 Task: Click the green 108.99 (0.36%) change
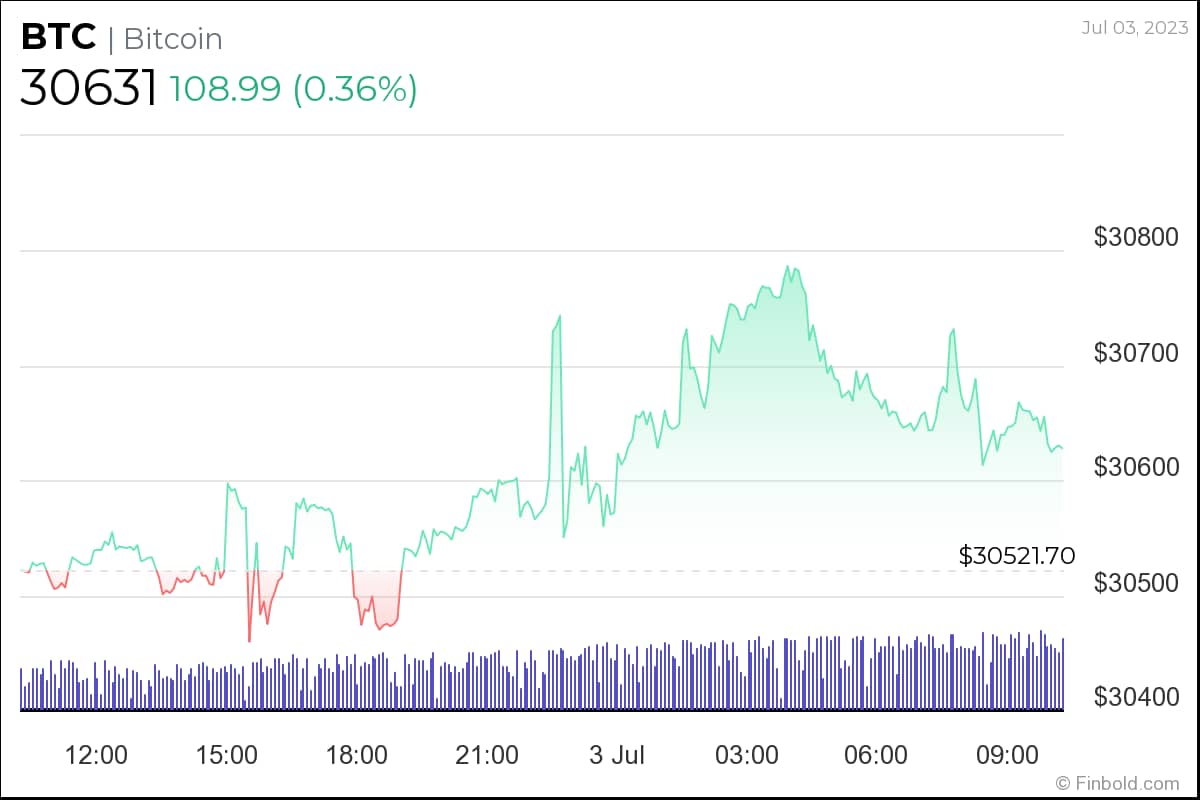point(293,89)
